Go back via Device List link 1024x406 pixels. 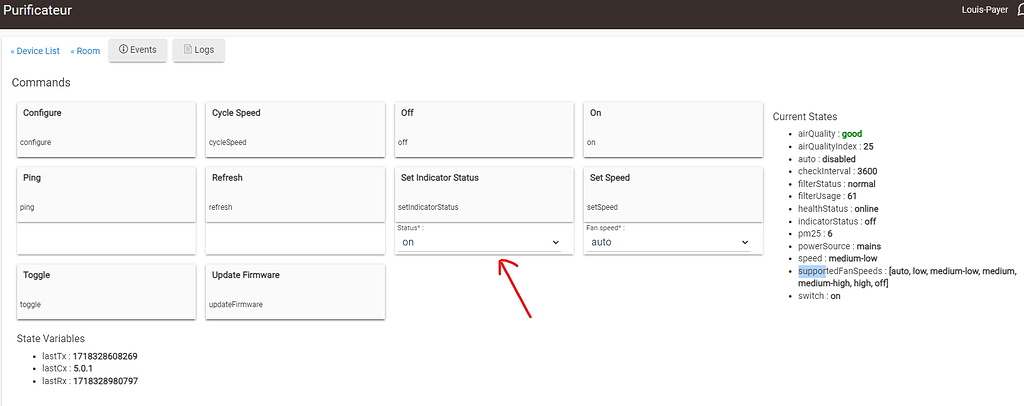(35, 51)
